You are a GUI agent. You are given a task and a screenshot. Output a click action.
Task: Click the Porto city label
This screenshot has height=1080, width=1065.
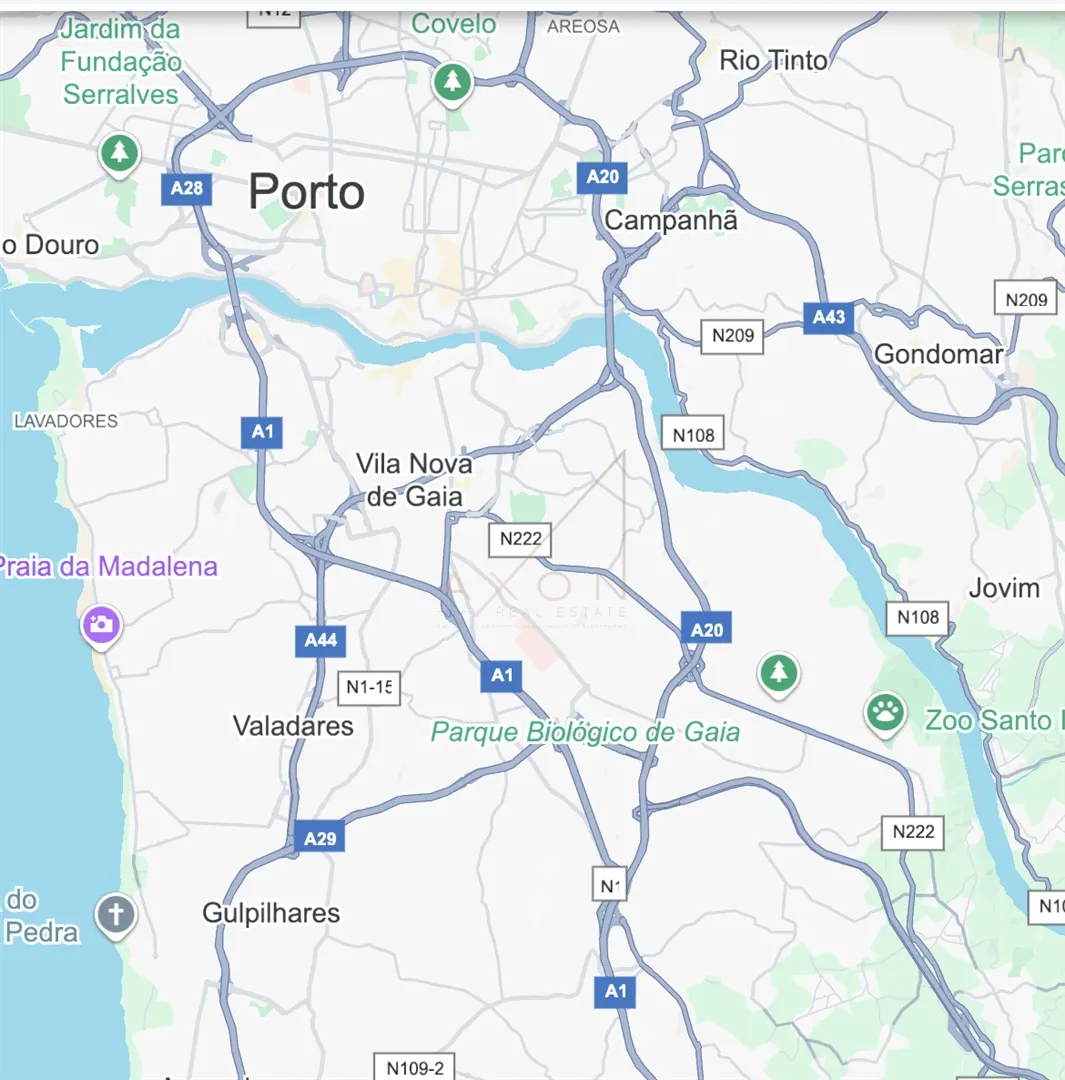pyautogui.click(x=307, y=192)
